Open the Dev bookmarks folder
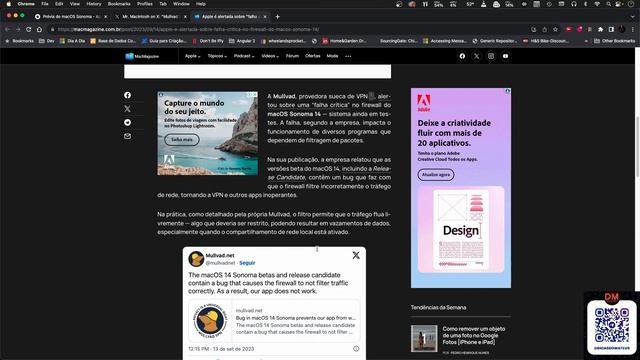The width and height of the screenshot is (640, 360). click(47, 41)
